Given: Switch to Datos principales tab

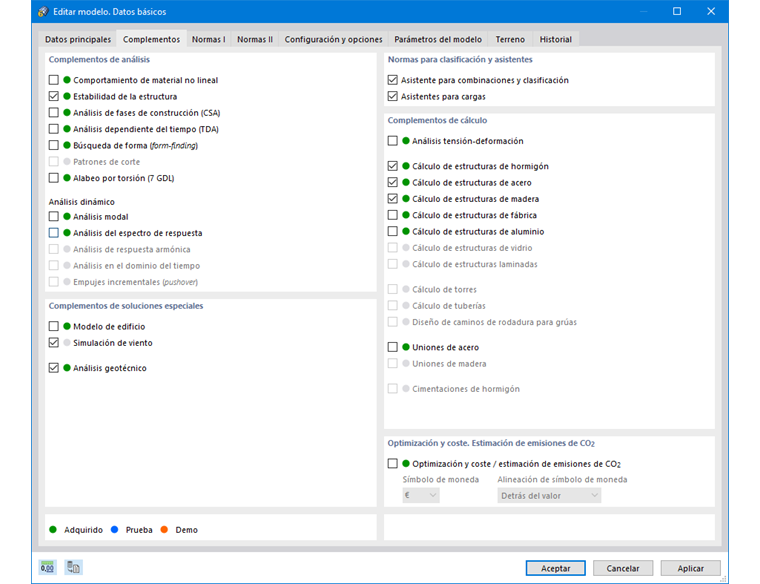Looking at the screenshot, I should pyautogui.click(x=78, y=39).
